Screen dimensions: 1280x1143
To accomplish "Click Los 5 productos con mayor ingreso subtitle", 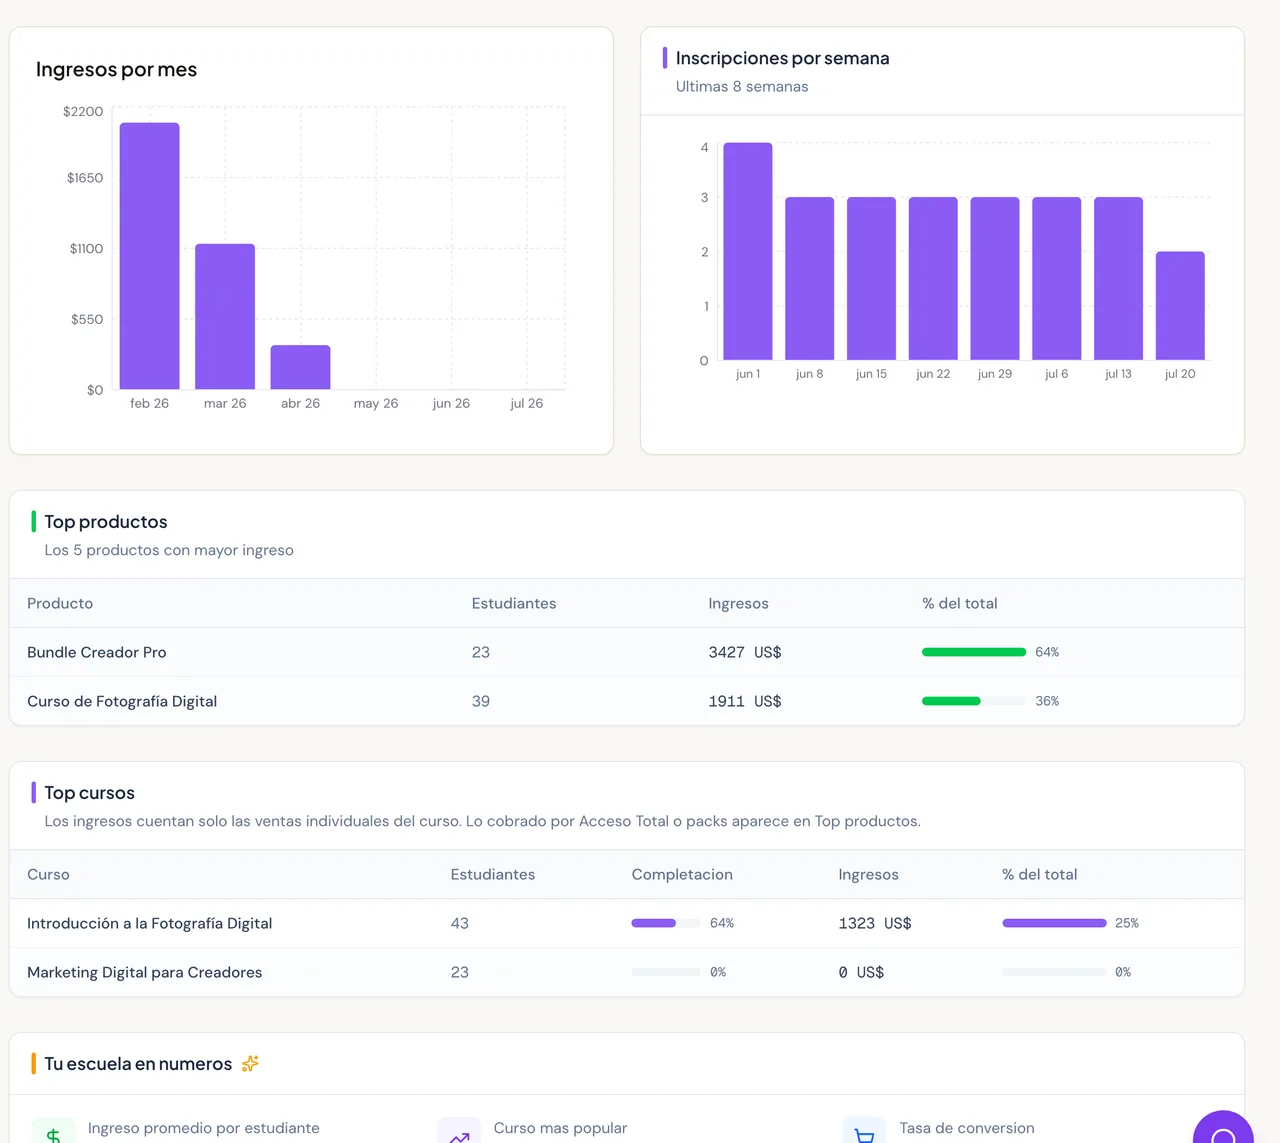I will pos(169,550).
